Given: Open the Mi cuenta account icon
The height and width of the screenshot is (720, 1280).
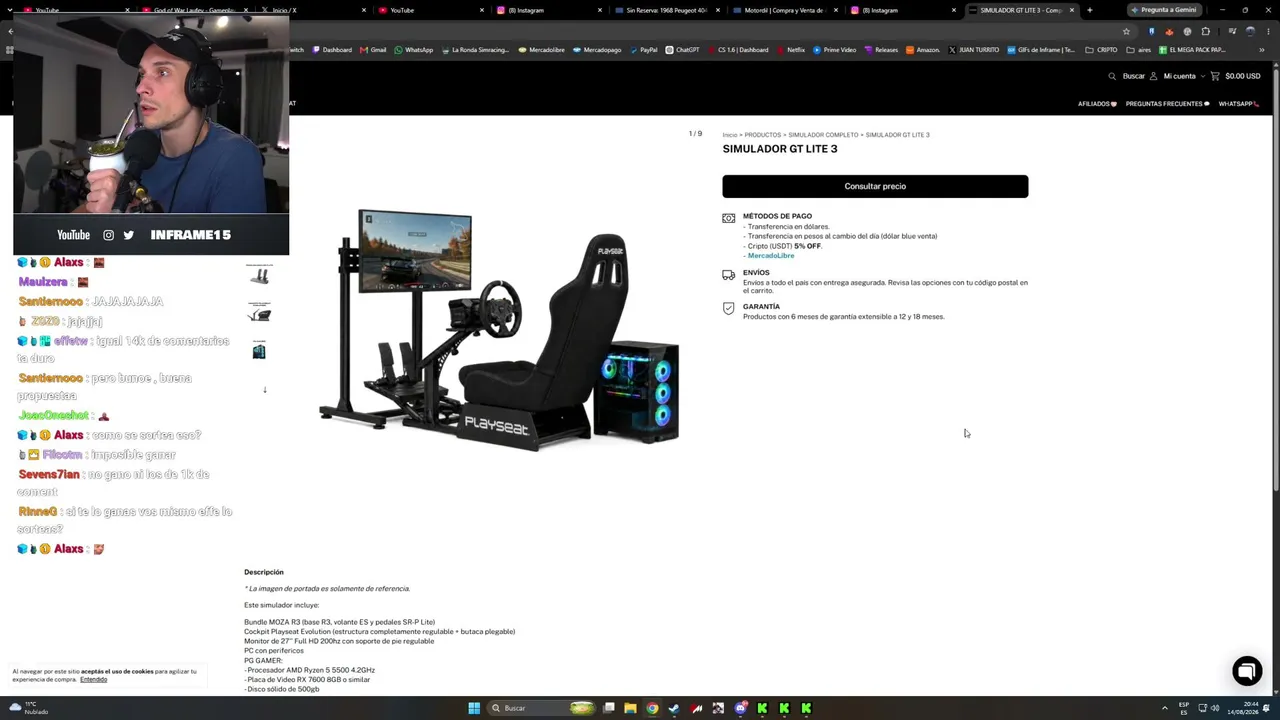Looking at the screenshot, I should (1153, 76).
